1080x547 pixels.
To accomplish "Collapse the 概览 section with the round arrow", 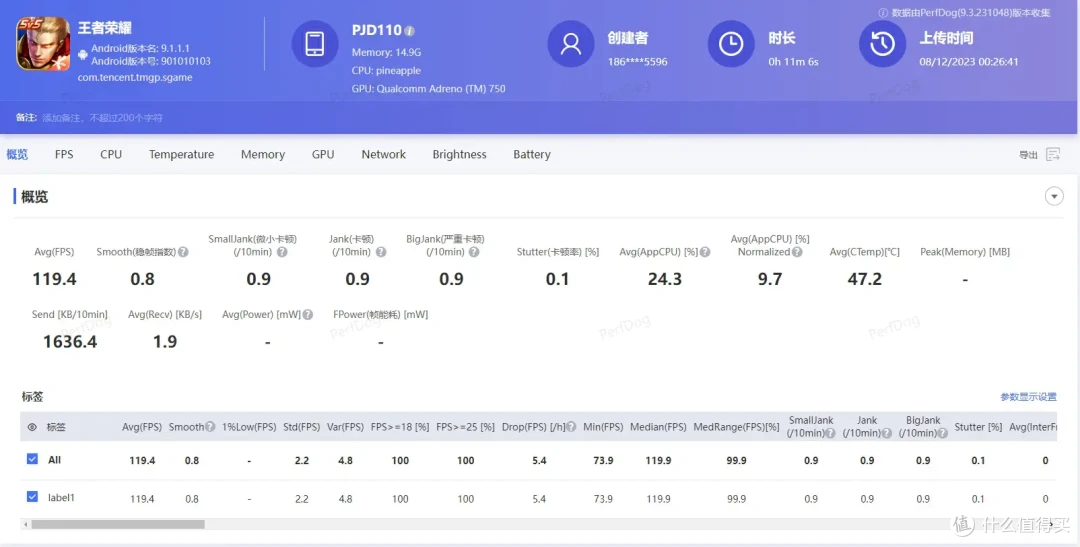I will pyautogui.click(x=1054, y=196).
